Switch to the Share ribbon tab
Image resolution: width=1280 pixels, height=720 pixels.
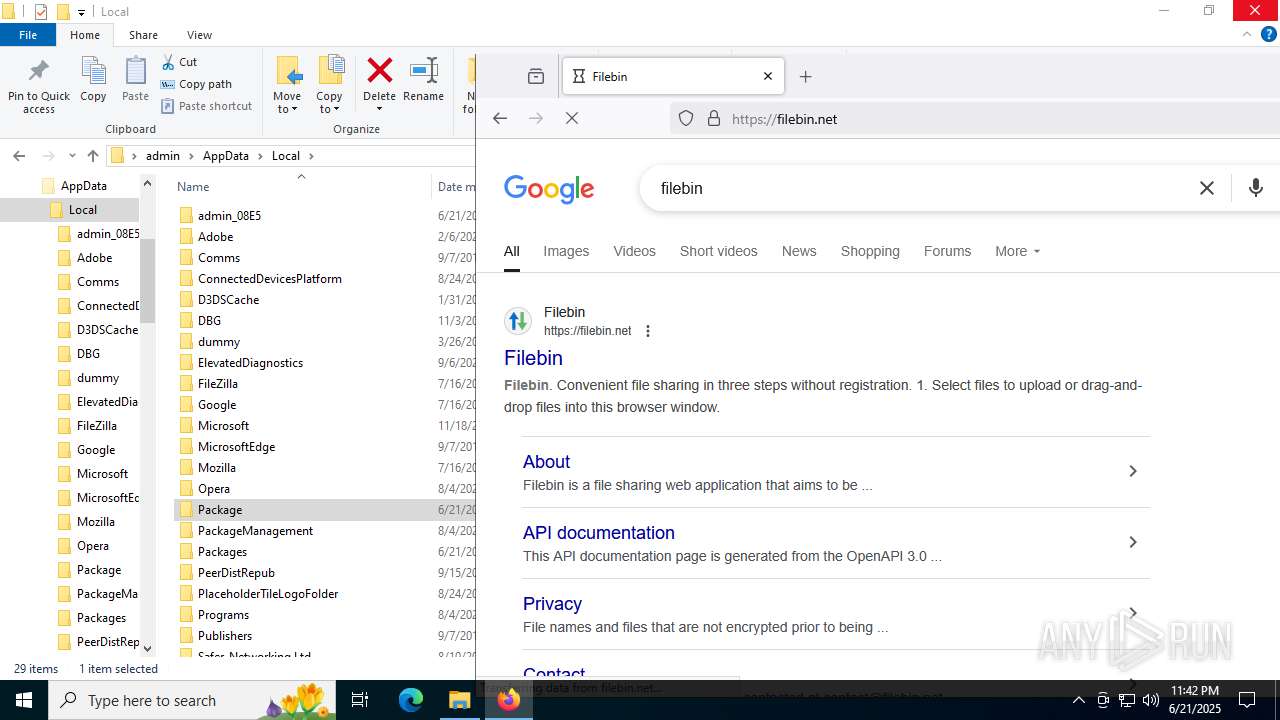click(x=143, y=35)
